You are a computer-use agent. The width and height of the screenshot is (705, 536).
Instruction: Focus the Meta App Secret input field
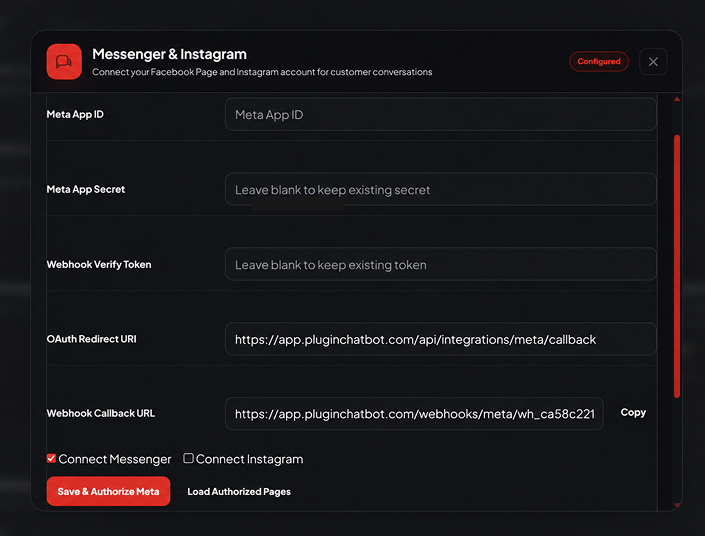441,189
